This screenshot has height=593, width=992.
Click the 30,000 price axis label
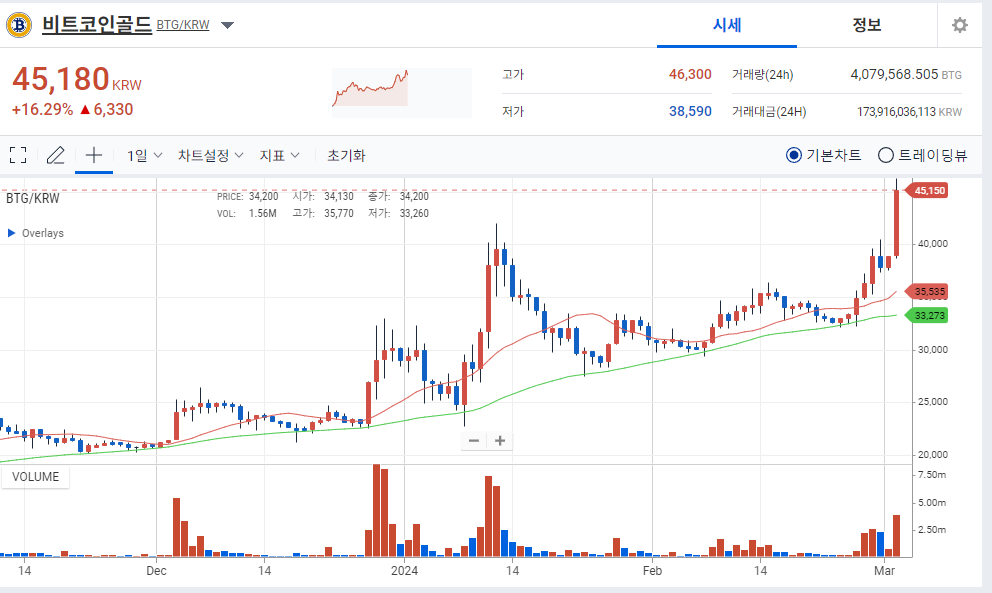click(x=933, y=349)
